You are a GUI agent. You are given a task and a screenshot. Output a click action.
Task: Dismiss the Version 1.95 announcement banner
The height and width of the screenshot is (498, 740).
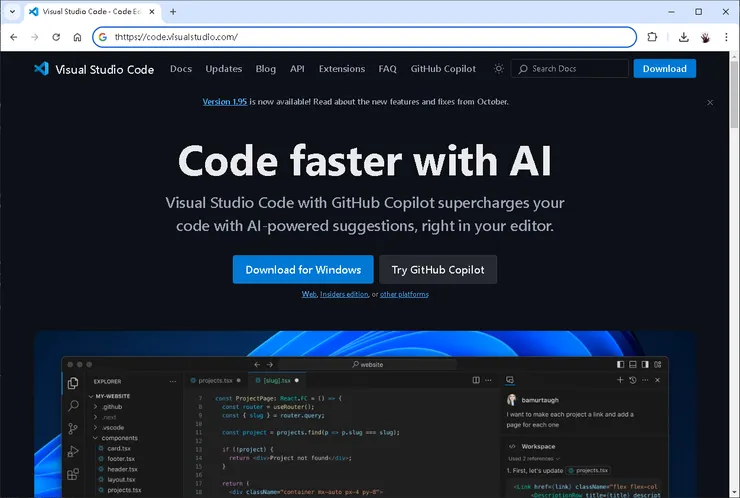(710, 102)
